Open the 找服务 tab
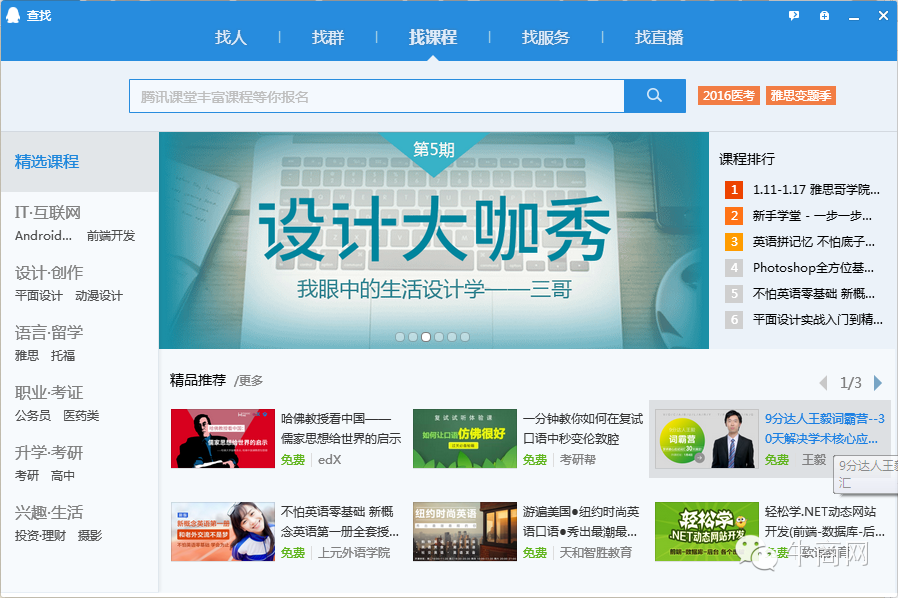The image size is (898, 598). [x=546, y=38]
